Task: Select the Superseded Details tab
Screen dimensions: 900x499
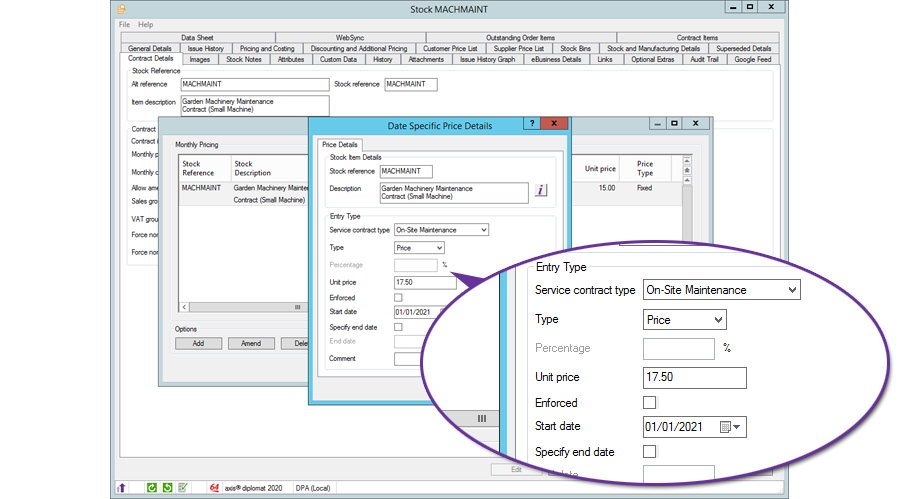Action: coord(743,49)
